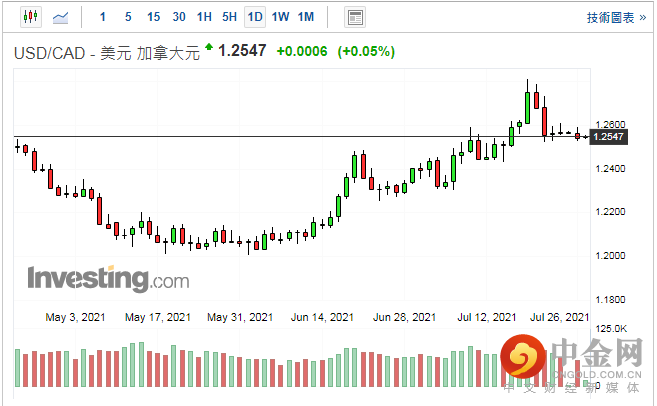The width and height of the screenshot is (657, 406).
Task: Choose the 1W weekly timeframe
Action: (x=280, y=17)
